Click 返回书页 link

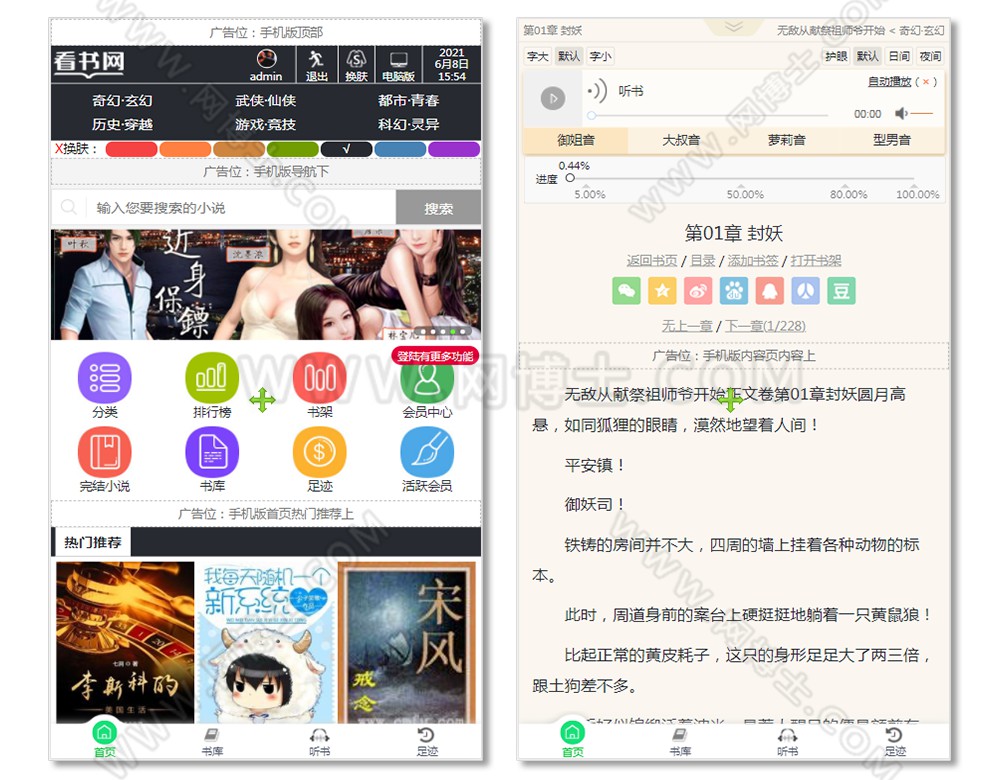click(x=651, y=260)
